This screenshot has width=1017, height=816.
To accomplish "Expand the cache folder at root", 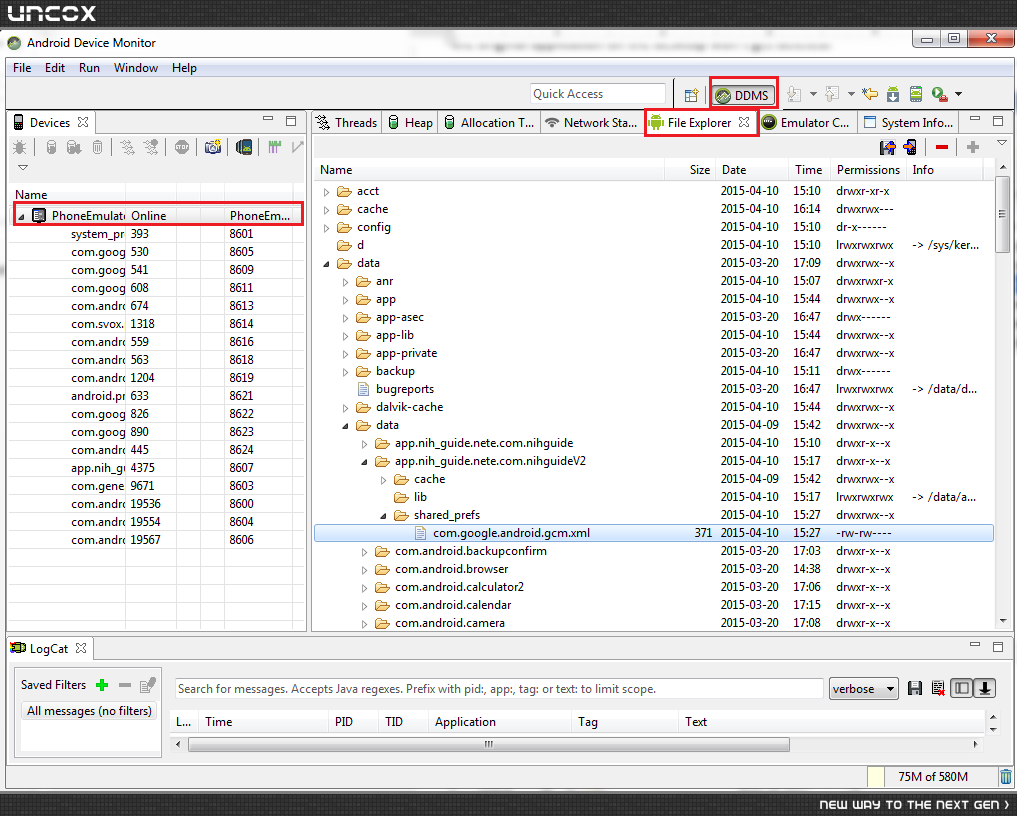I will (326, 210).
